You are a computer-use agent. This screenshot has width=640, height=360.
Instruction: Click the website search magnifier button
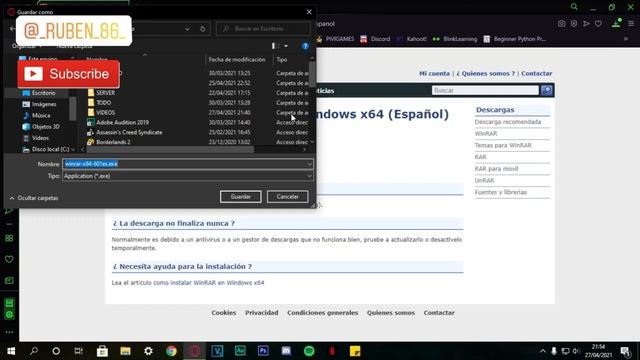click(x=547, y=90)
